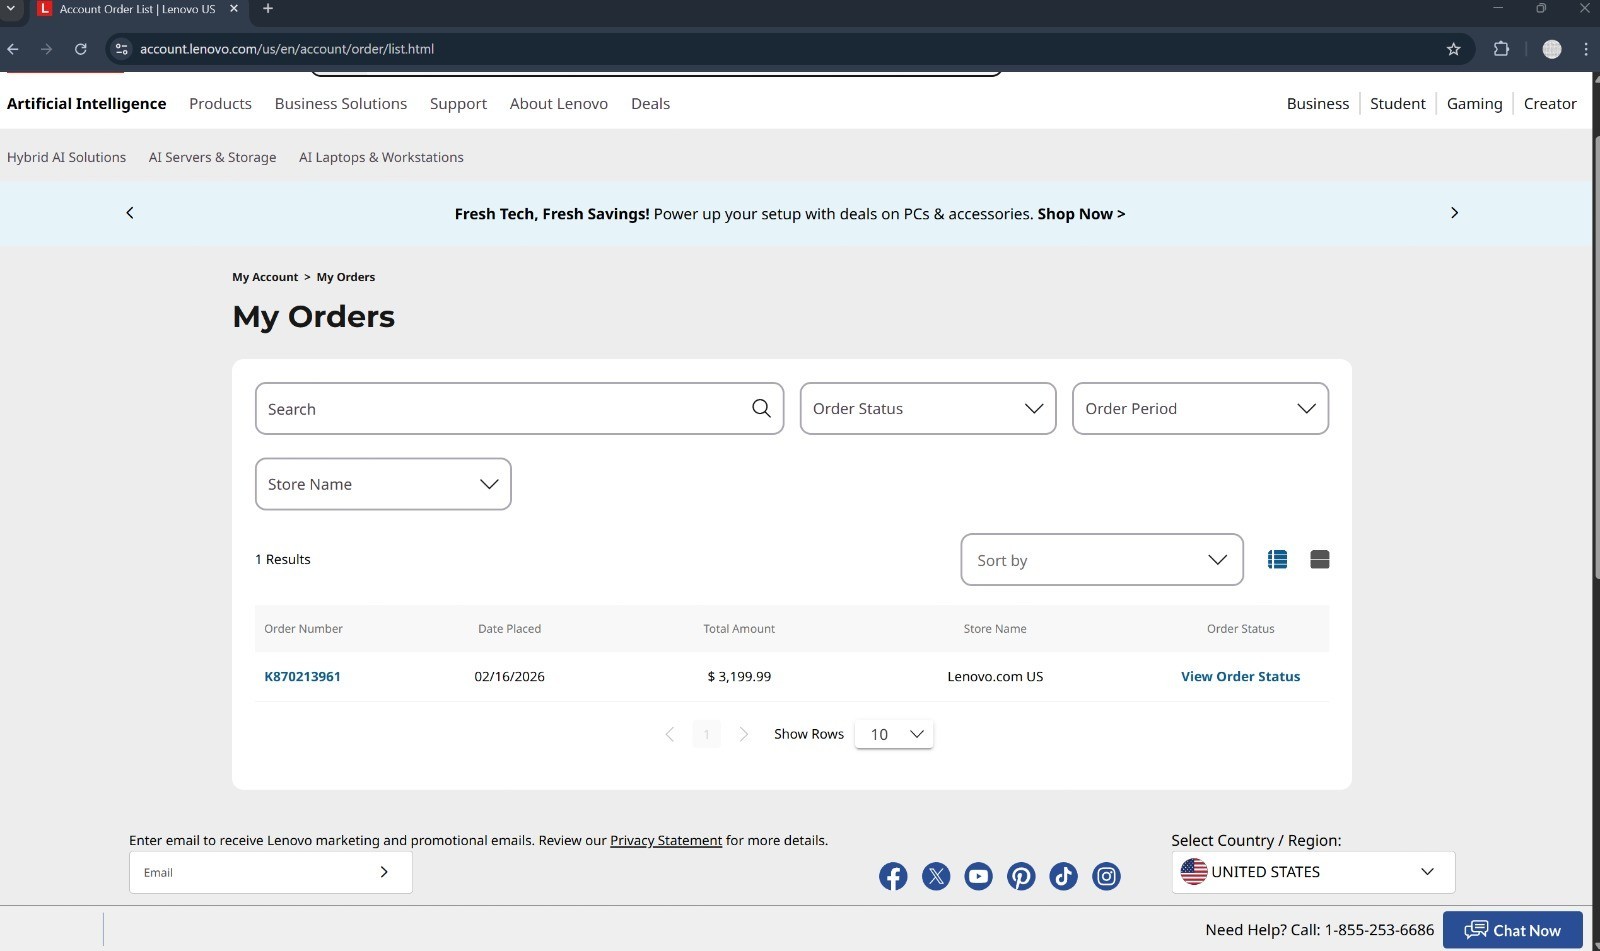
Task: Go back in browser history
Action: pyautogui.click(x=13, y=49)
